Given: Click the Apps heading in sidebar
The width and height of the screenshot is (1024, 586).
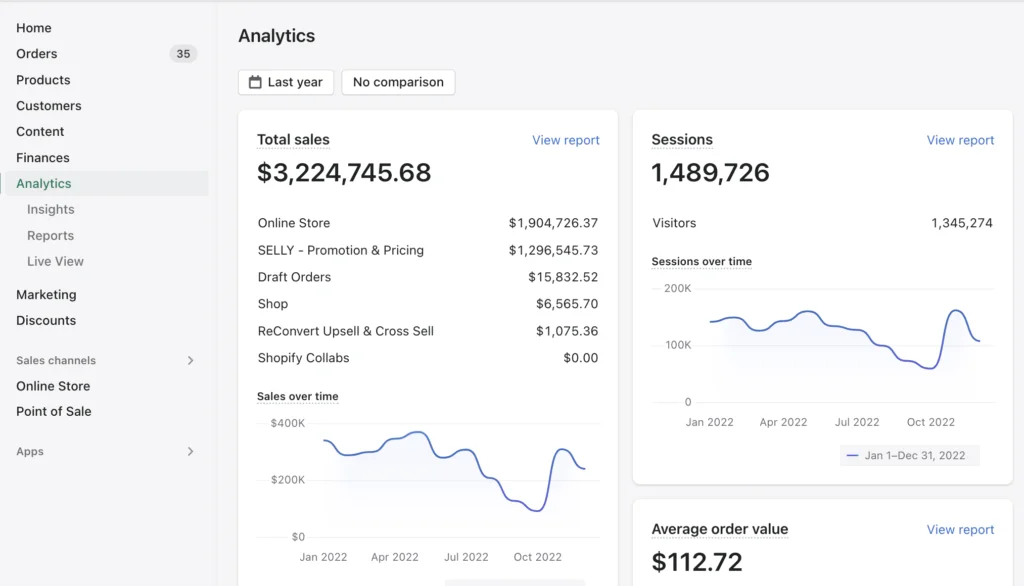Looking at the screenshot, I should [x=30, y=451].
